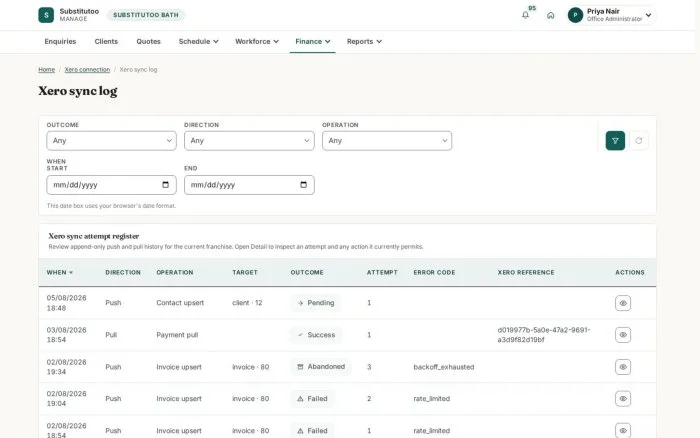
Task: Click the Target column header
Action: point(245,272)
